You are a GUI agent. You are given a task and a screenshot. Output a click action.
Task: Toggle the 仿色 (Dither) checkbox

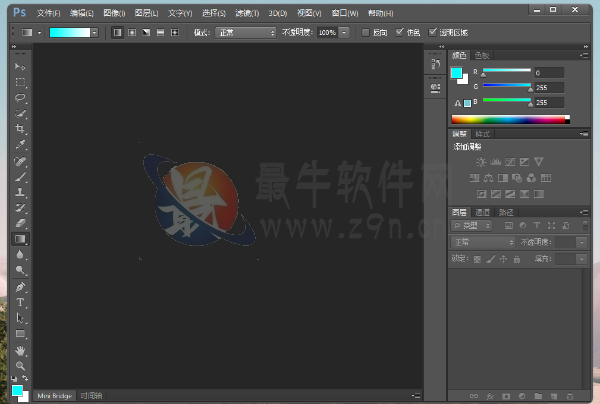click(x=399, y=33)
